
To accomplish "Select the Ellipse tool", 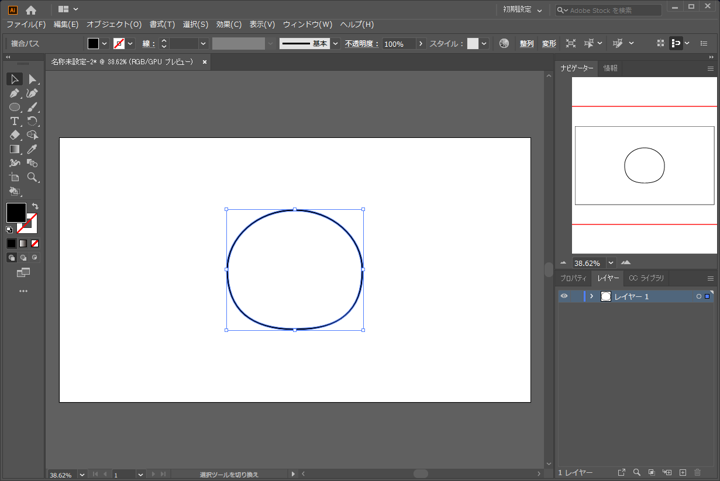I will point(14,107).
